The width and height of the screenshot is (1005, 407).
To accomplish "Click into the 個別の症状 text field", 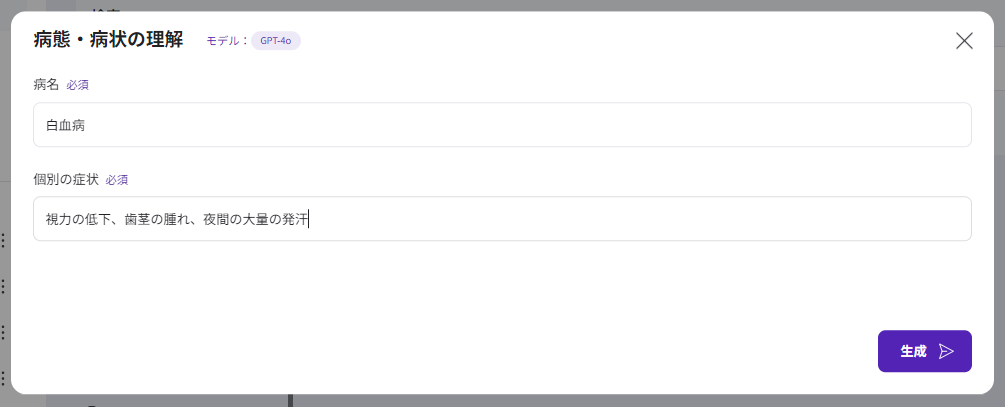I will point(502,218).
